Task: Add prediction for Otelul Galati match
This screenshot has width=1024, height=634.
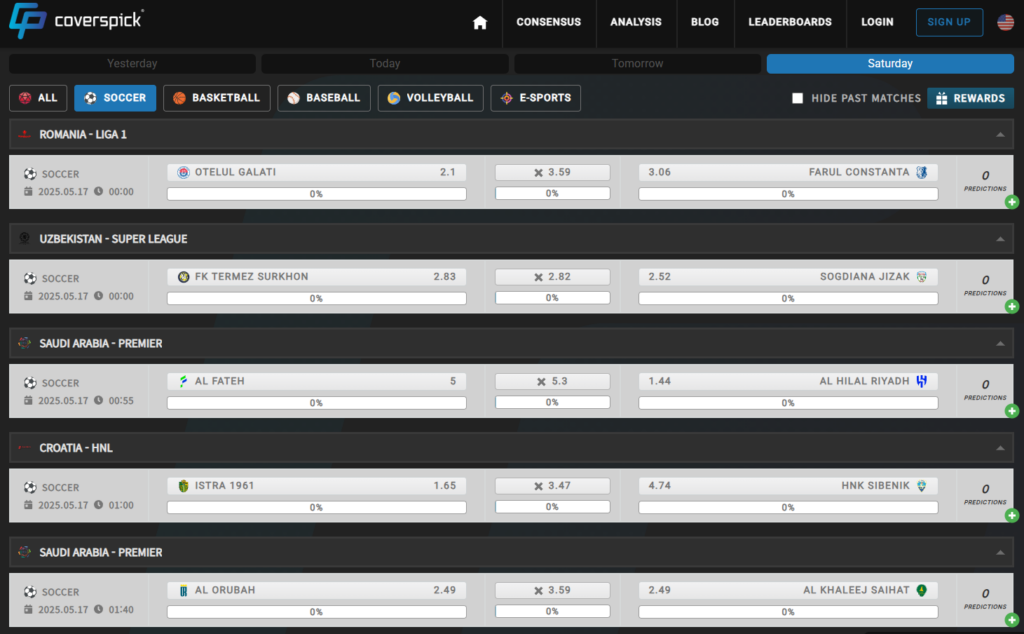Action: (x=1012, y=202)
